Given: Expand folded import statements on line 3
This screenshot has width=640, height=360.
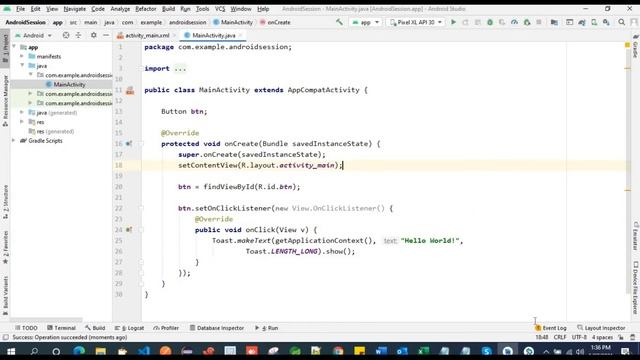Looking at the screenshot, I should (x=180, y=69).
